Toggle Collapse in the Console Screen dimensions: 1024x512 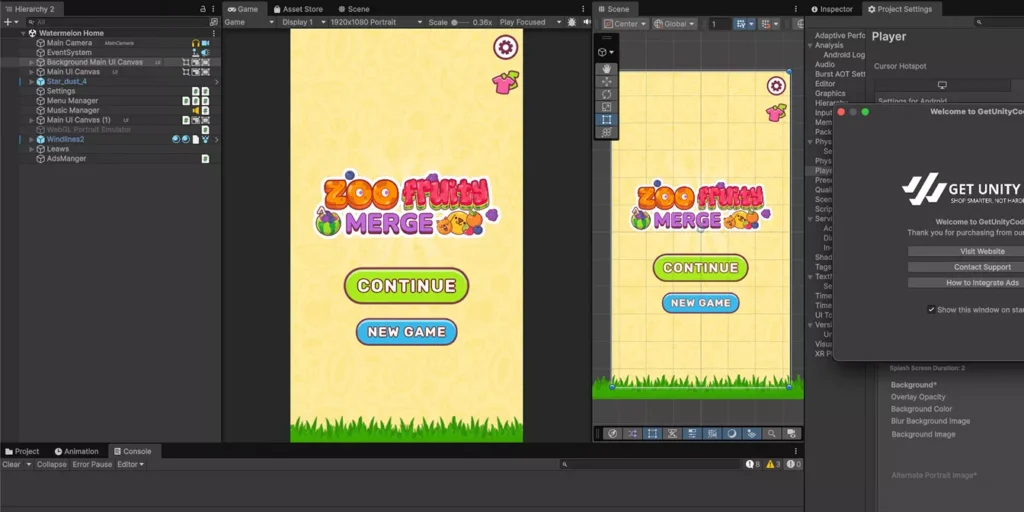pos(52,464)
